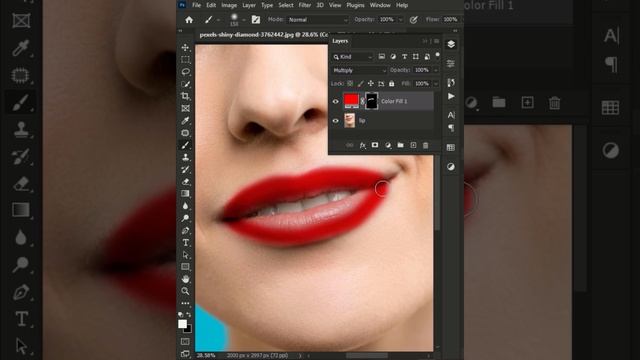Delete layer with trash icon
Viewport: 640px width, 360px height.
[426, 145]
